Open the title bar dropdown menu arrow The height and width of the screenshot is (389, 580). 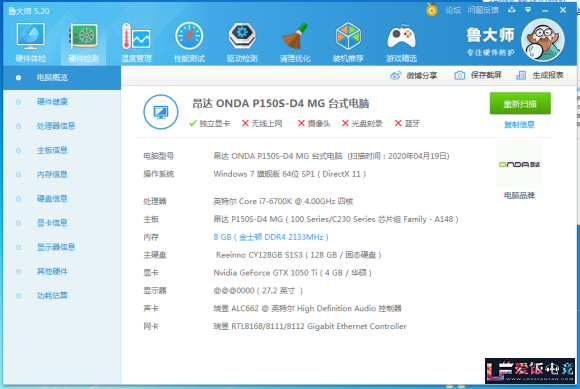pyautogui.click(x=528, y=10)
